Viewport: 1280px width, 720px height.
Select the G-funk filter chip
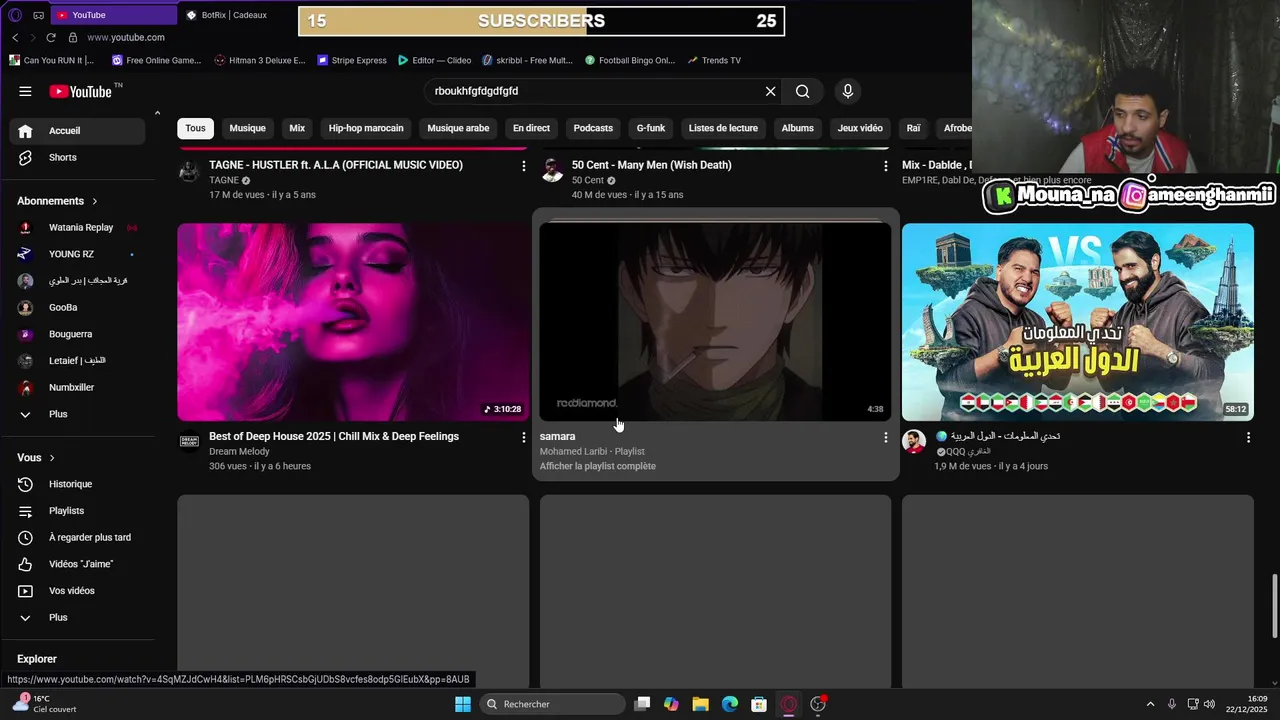651,128
